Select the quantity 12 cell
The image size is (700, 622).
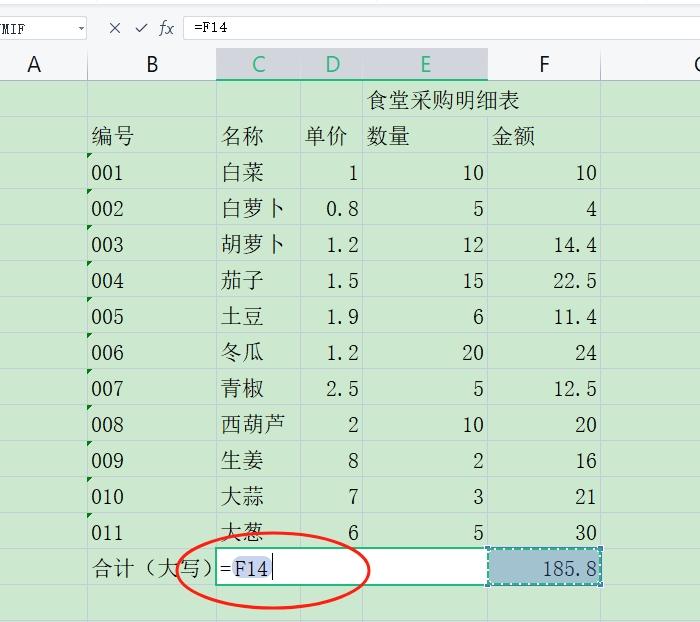coord(425,244)
